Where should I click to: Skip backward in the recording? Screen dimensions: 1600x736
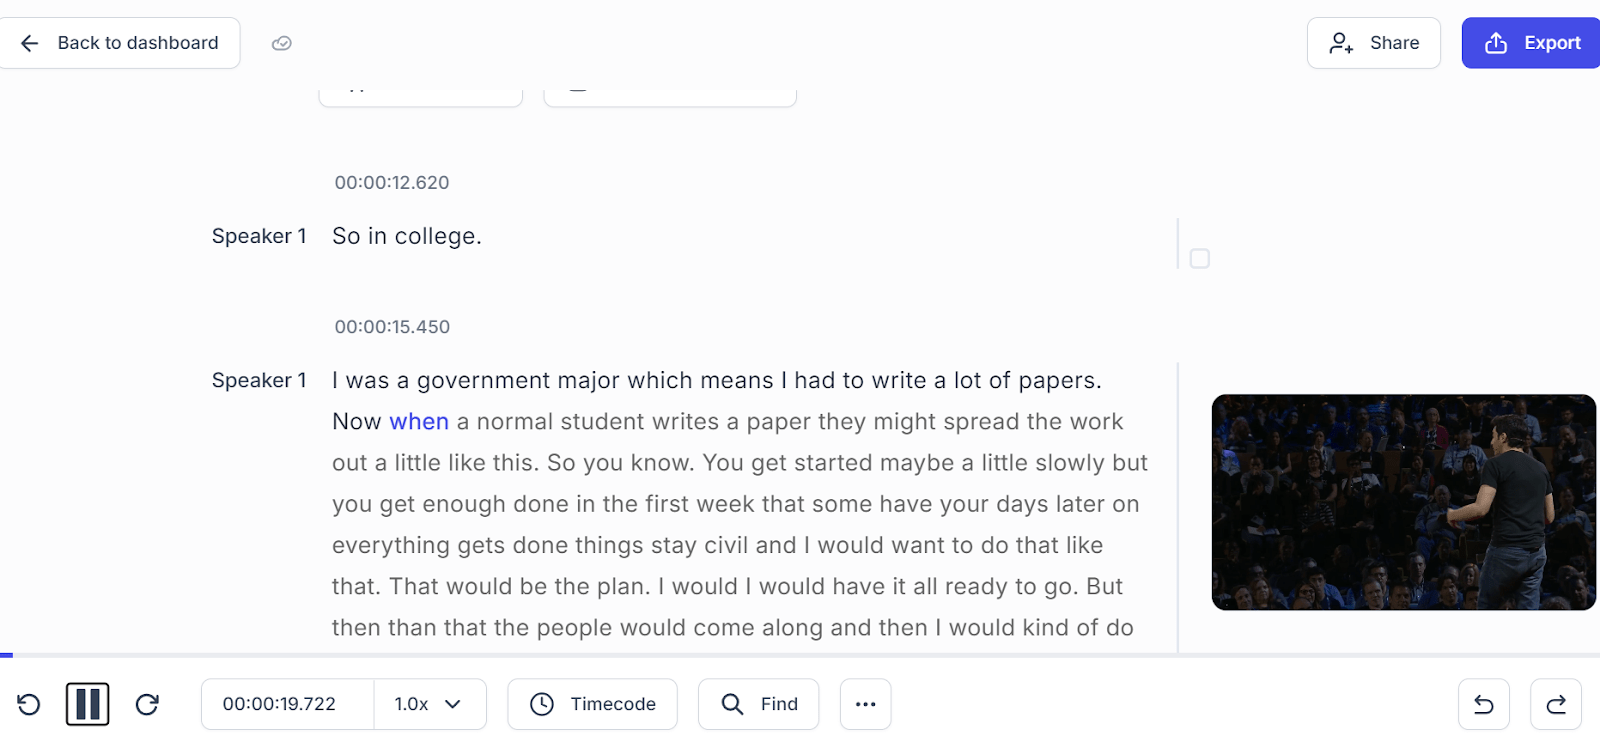tap(29, 704)
